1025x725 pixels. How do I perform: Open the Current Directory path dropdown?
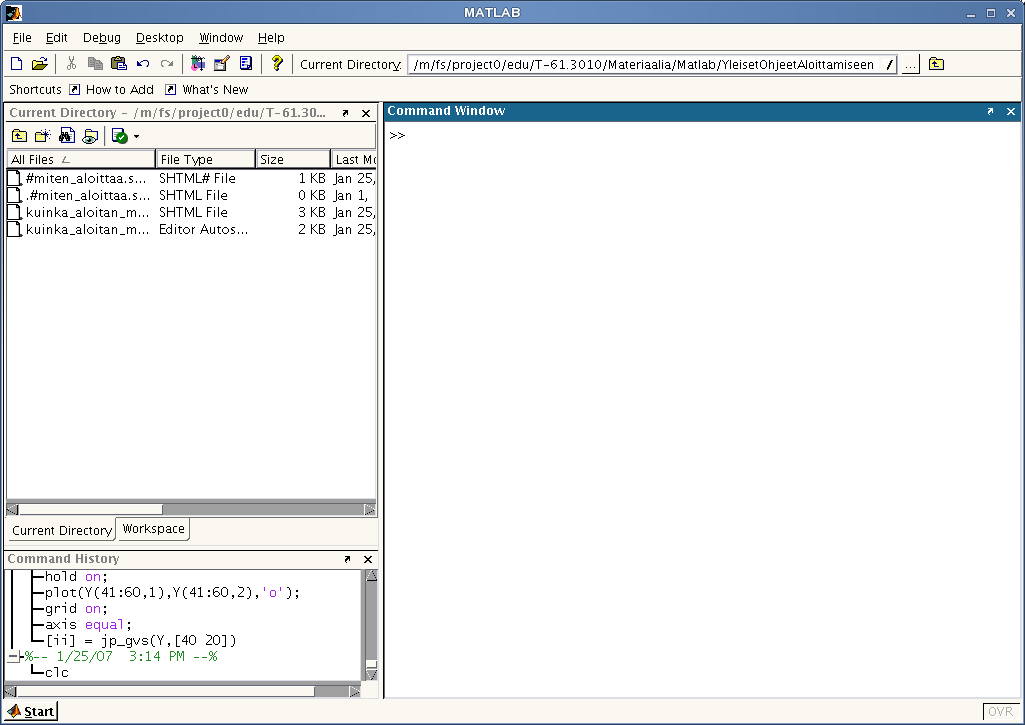pyautogui.click(x=889, y=64)
